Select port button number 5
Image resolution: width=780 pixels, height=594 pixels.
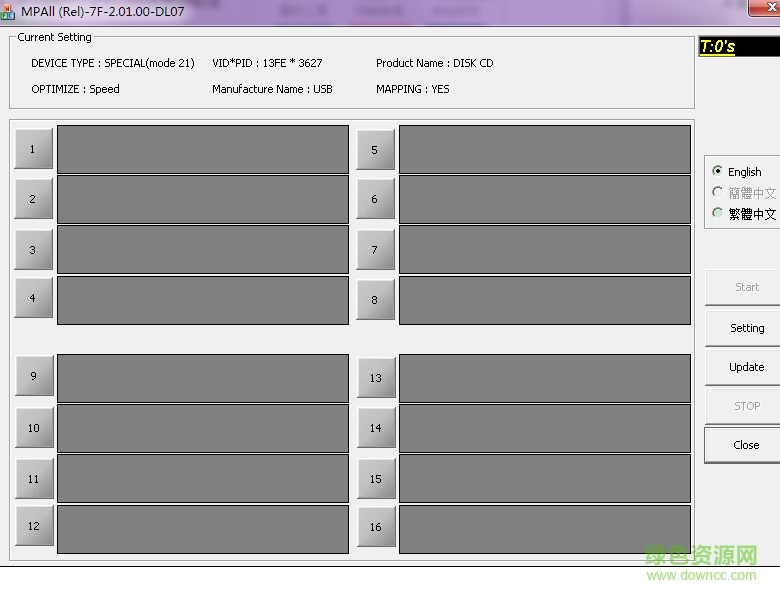pyautogui.click(x=375, y=150)
